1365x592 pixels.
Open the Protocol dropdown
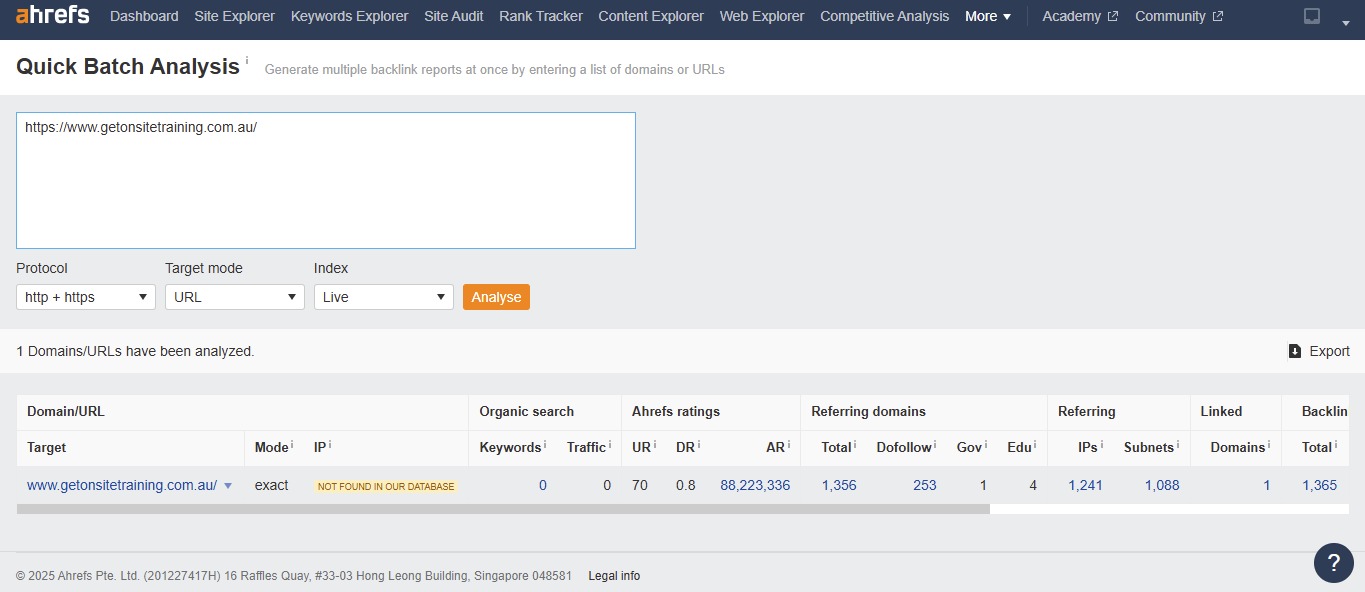point(86,297)
